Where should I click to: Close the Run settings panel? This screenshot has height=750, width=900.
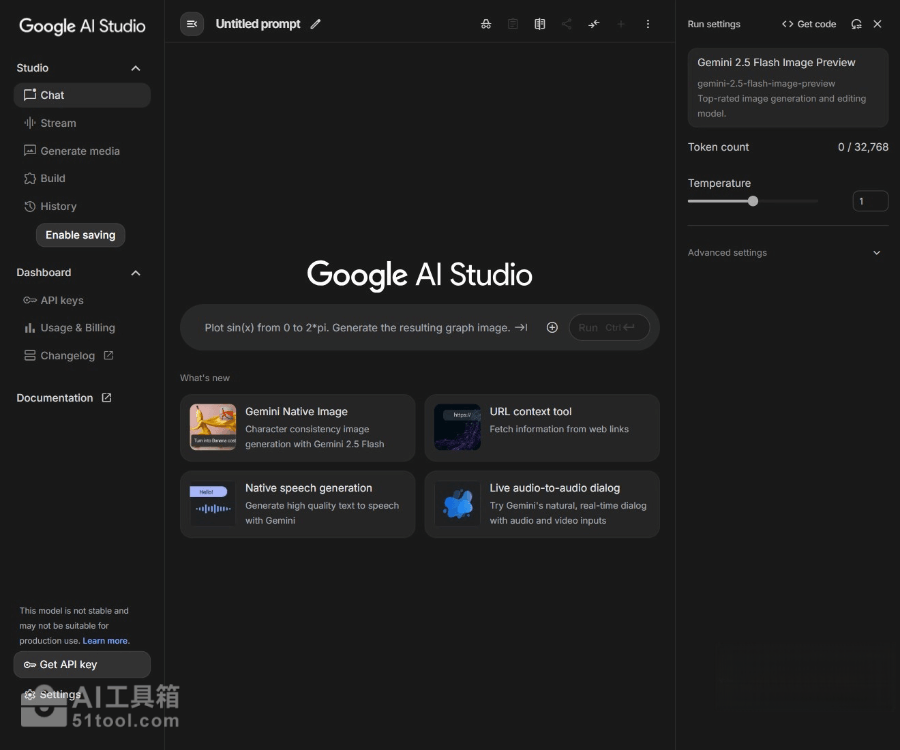coord(877,24)
